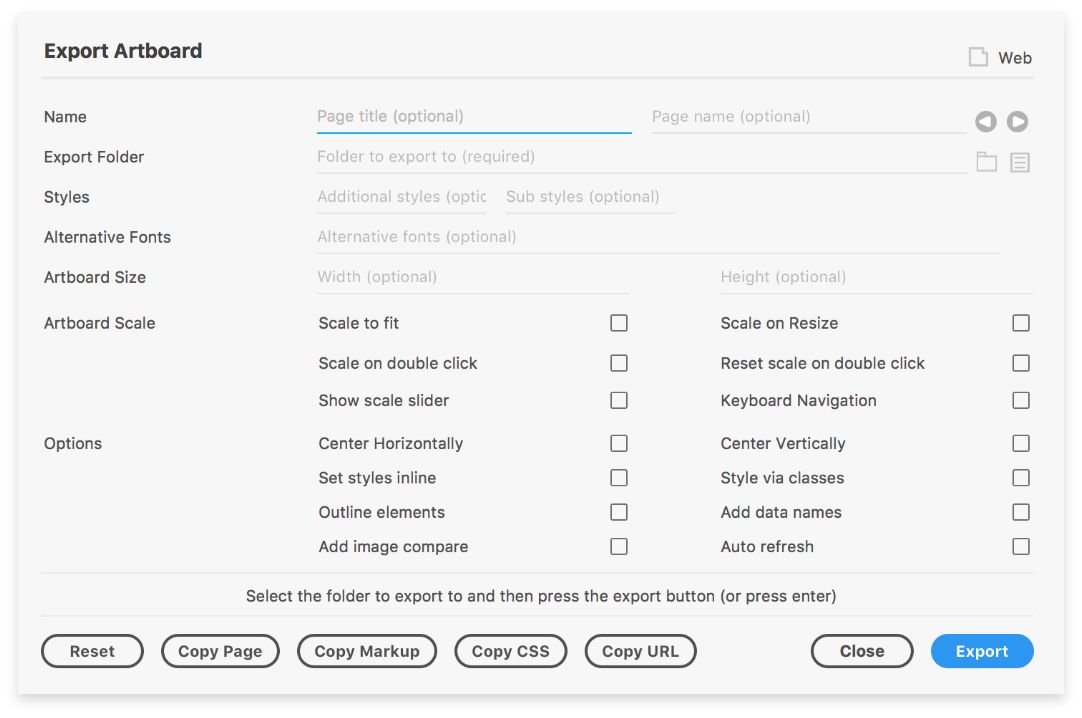Open the export folder browse icon
The height and width of the screenshot is (718, 1082).
pyautogui.click(x=987, y=162)
